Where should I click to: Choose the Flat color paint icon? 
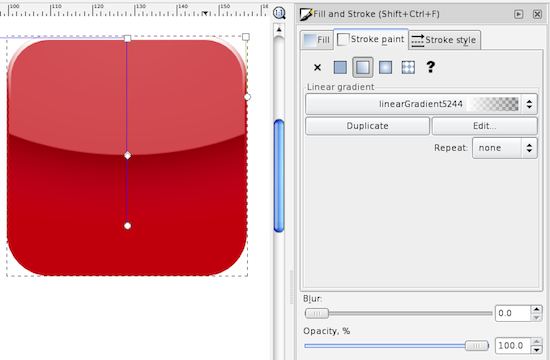click(x=340, y=67)
